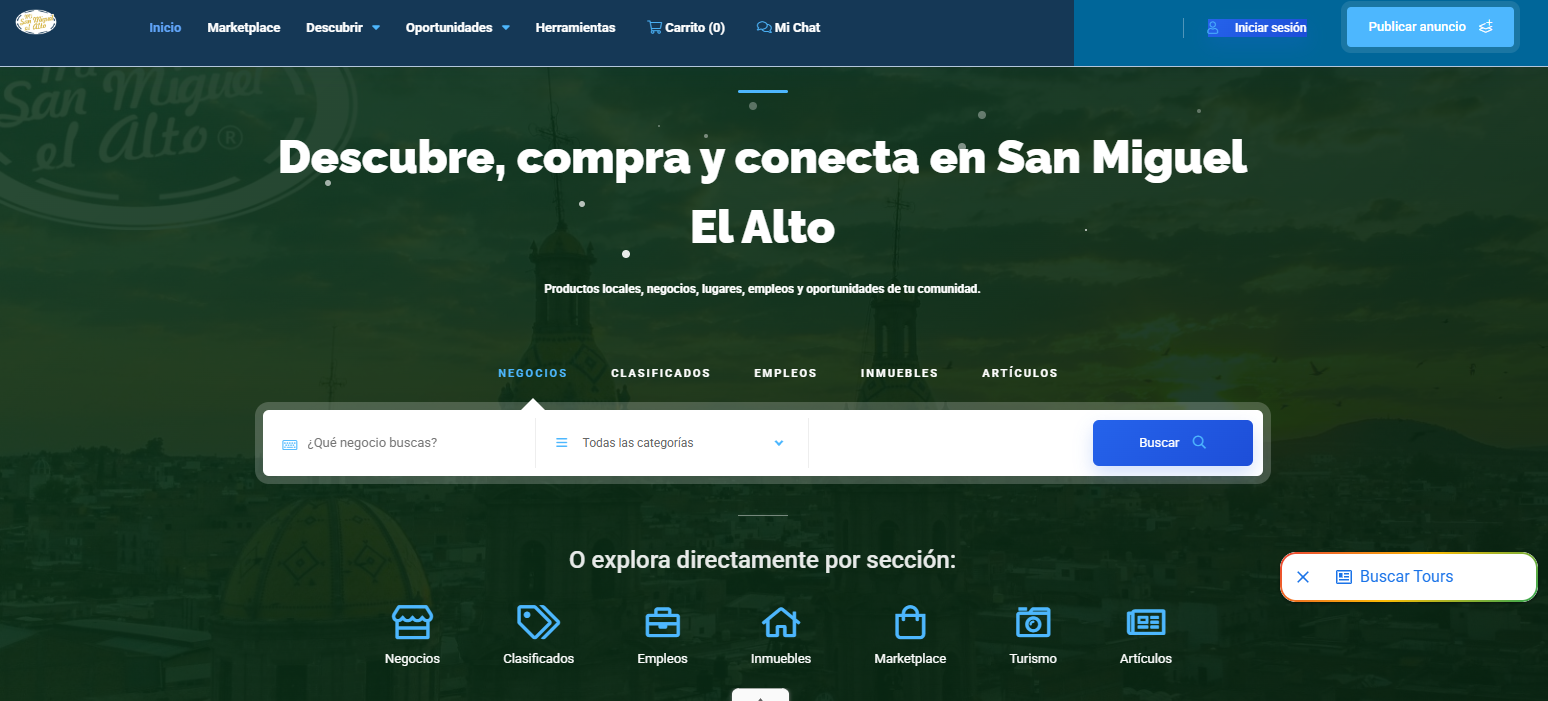Switch to the CLASIFICADOS search tab
The width and height of the screenshot is (1548, 701).
(x=661, y=373)
